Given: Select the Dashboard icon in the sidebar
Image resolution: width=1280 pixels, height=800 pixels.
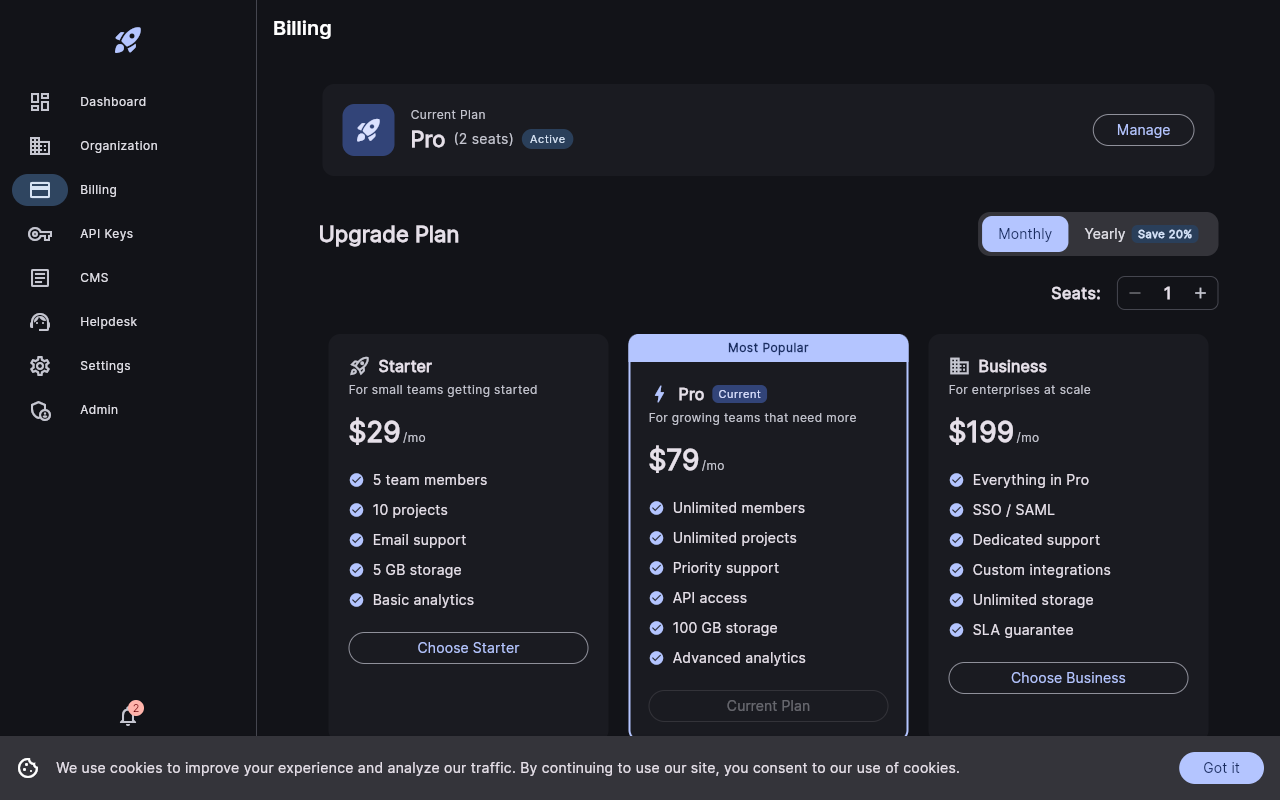Looking at the screenshot, I should (x=40, y=102).
